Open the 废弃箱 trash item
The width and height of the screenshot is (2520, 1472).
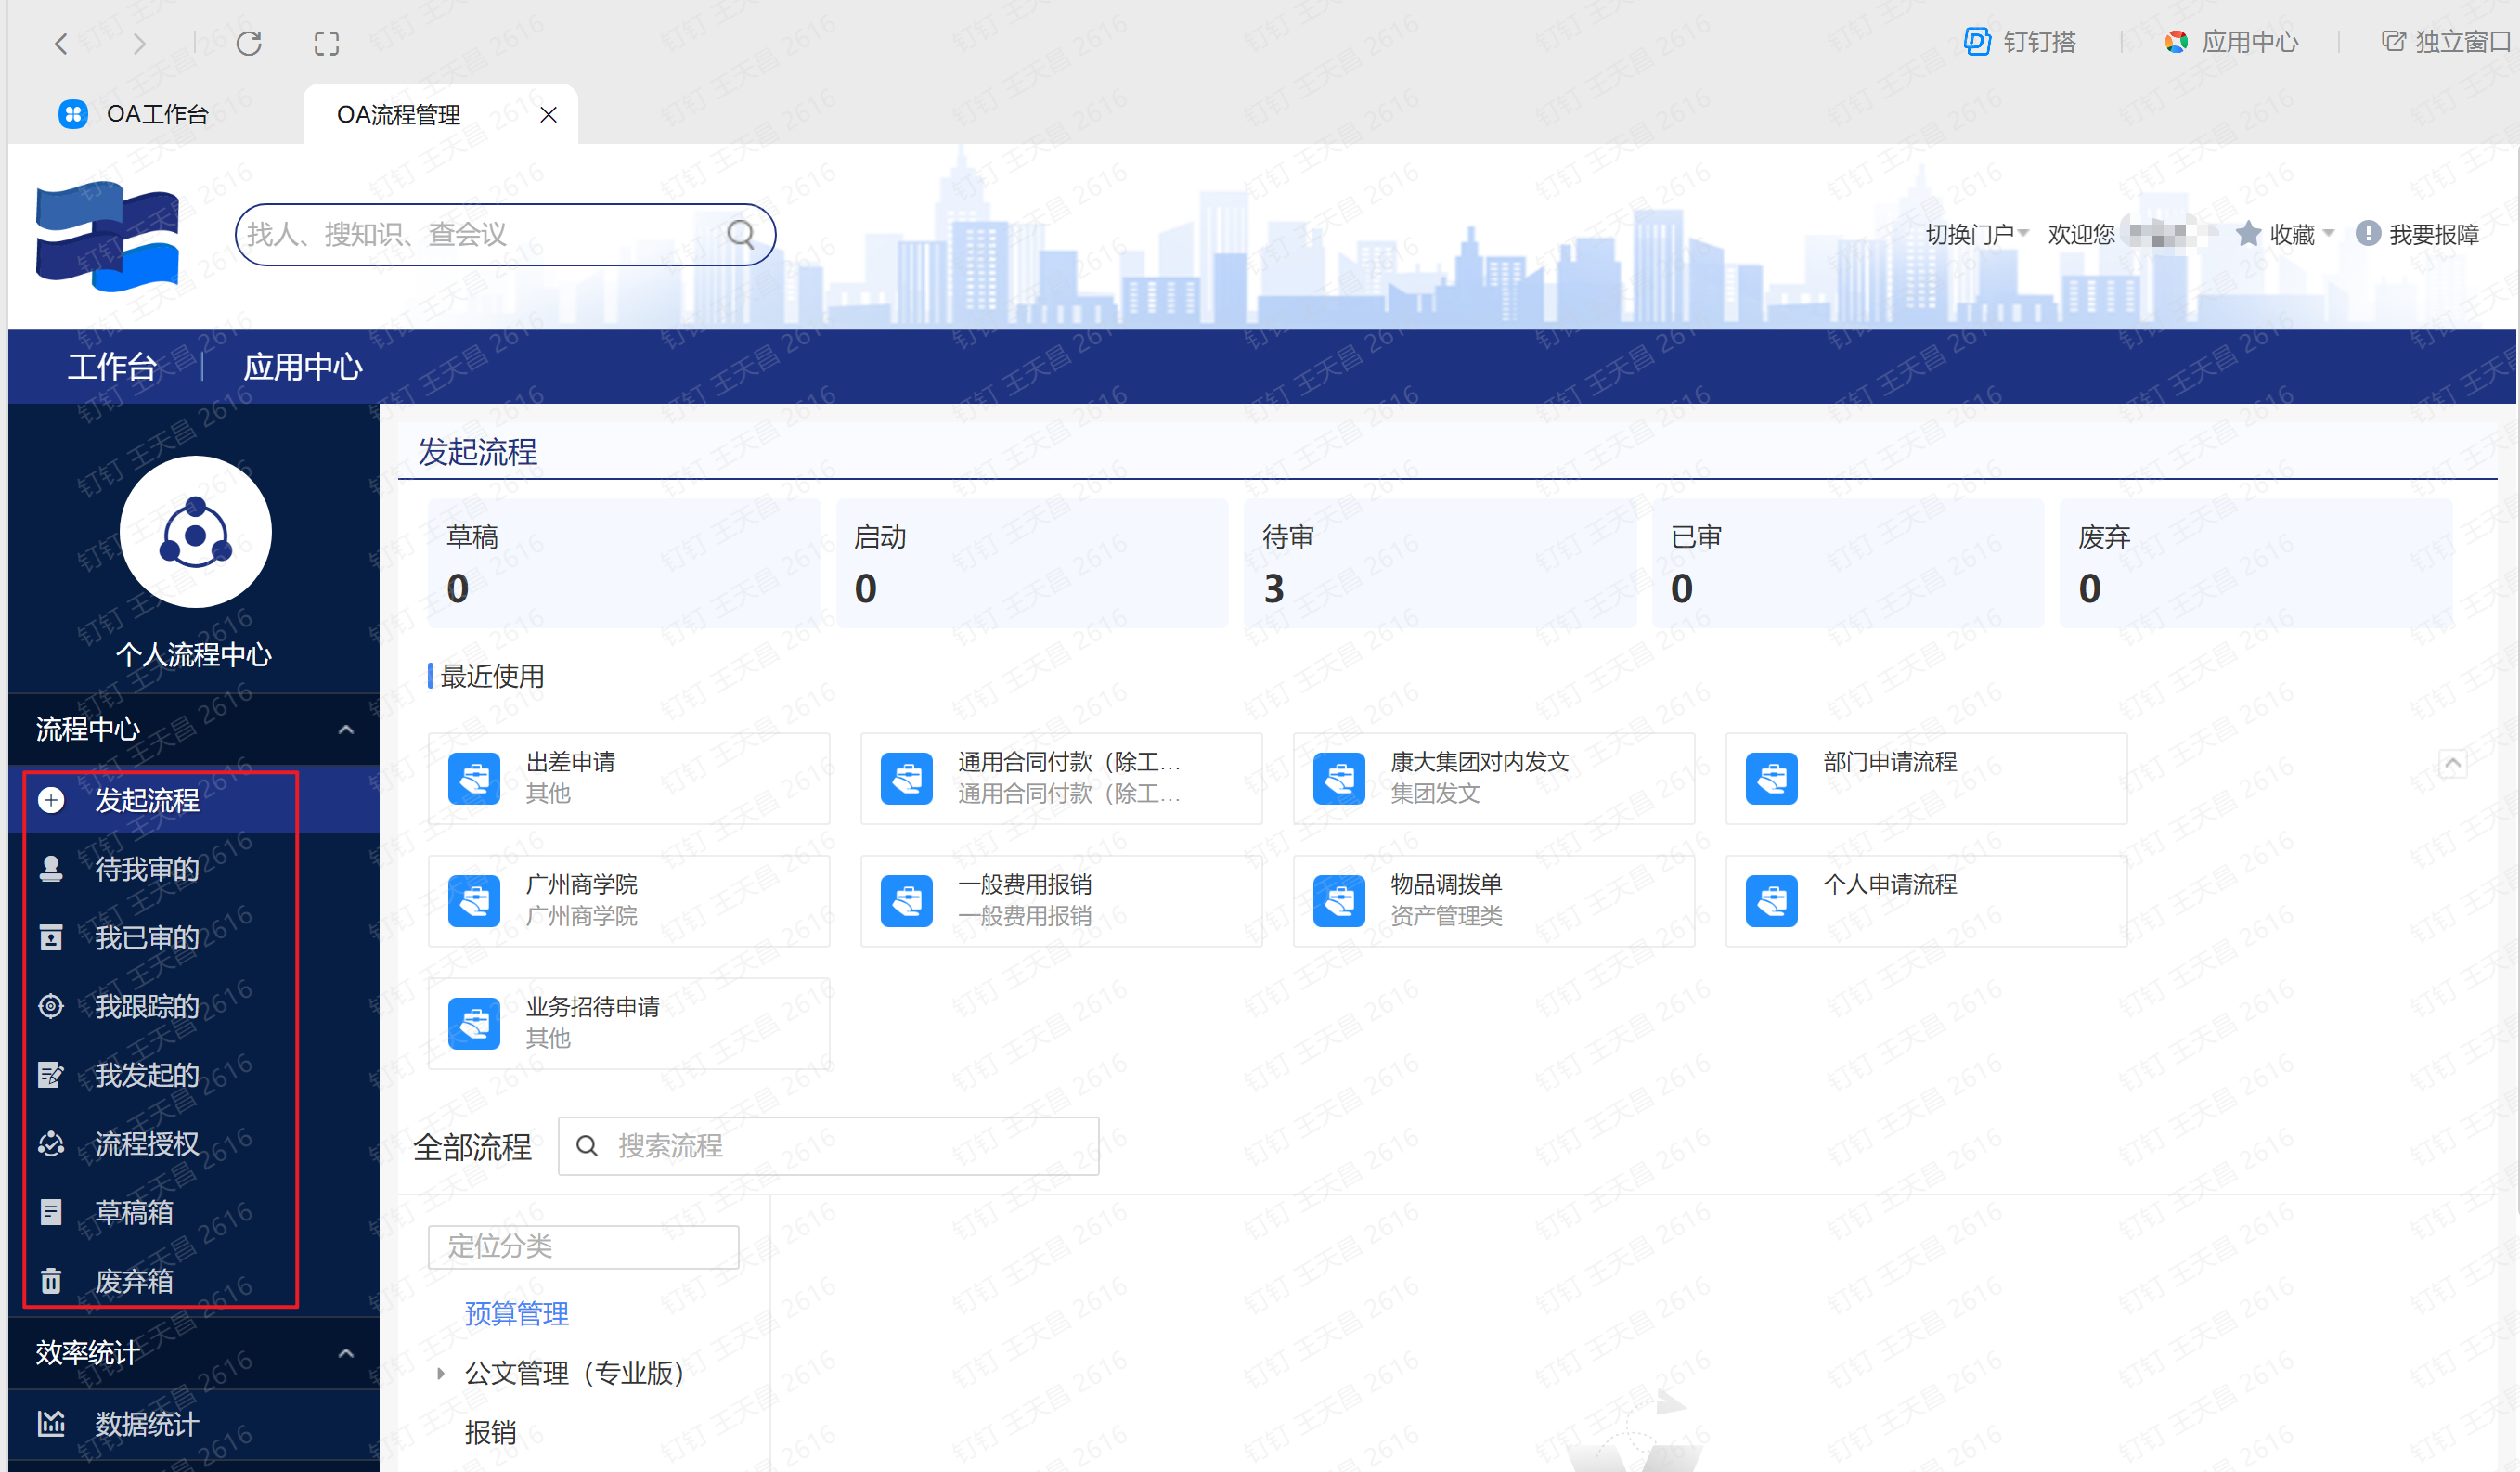click(x=133, y=1281)
